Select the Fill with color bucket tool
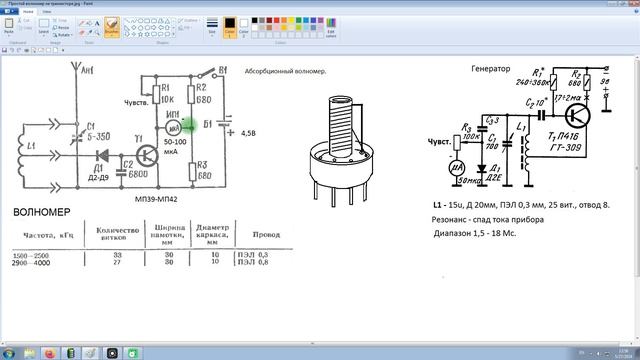Viewport: 640px width, 360px height. (89, 23)
